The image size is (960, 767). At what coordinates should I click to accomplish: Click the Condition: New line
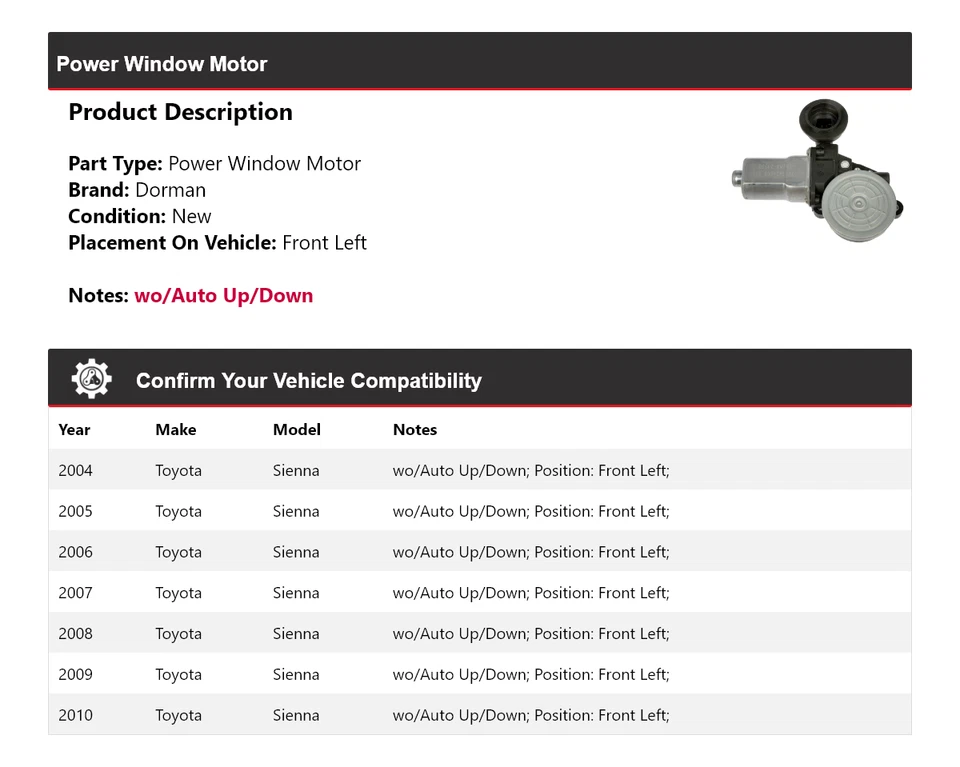coord(140,216)
